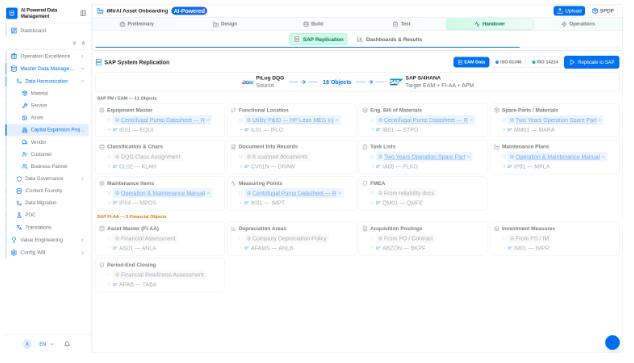
Task: Switch to the Preliminary phase tab
Action: point(137,24)
